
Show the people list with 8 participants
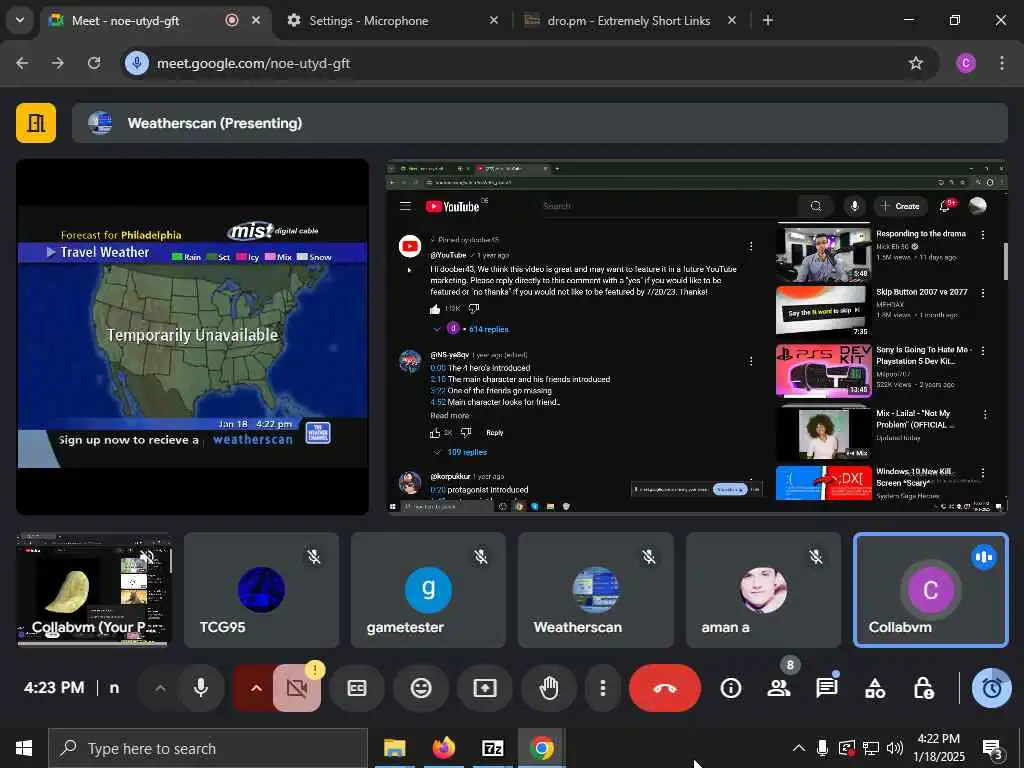778,688
